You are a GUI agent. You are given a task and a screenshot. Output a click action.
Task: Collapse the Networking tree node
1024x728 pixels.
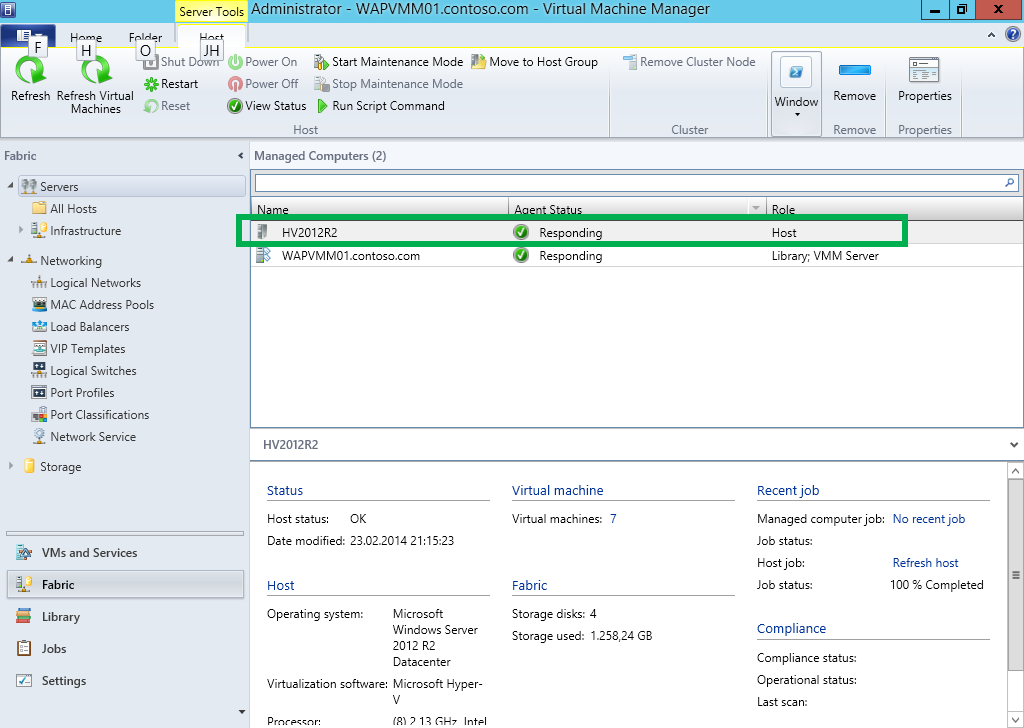(x=10, y=260)
